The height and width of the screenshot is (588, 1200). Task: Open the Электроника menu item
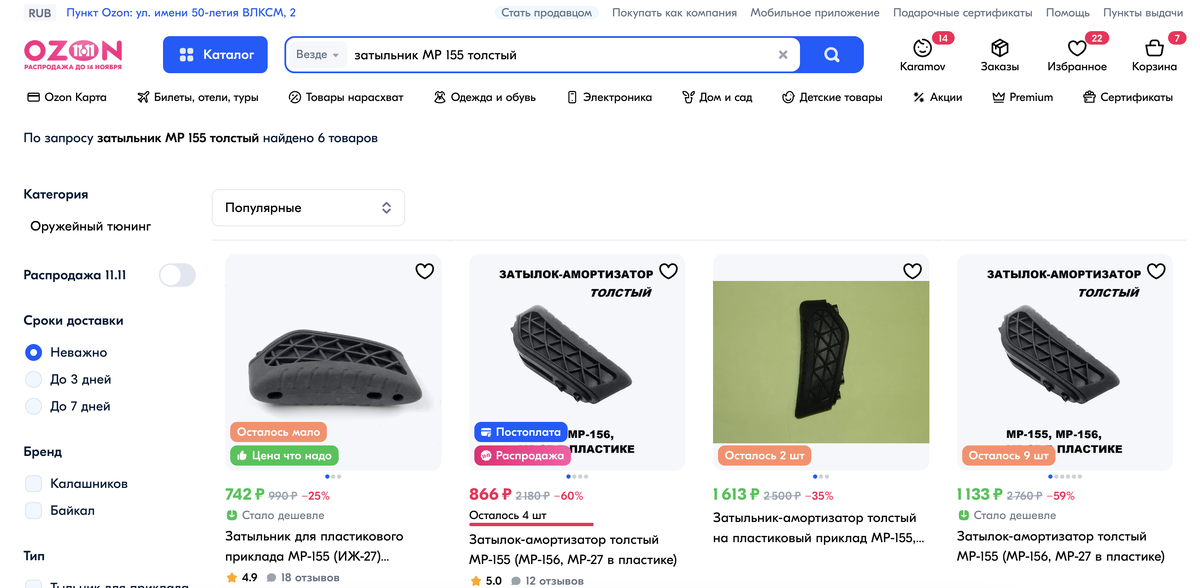[x=609, y=97]
